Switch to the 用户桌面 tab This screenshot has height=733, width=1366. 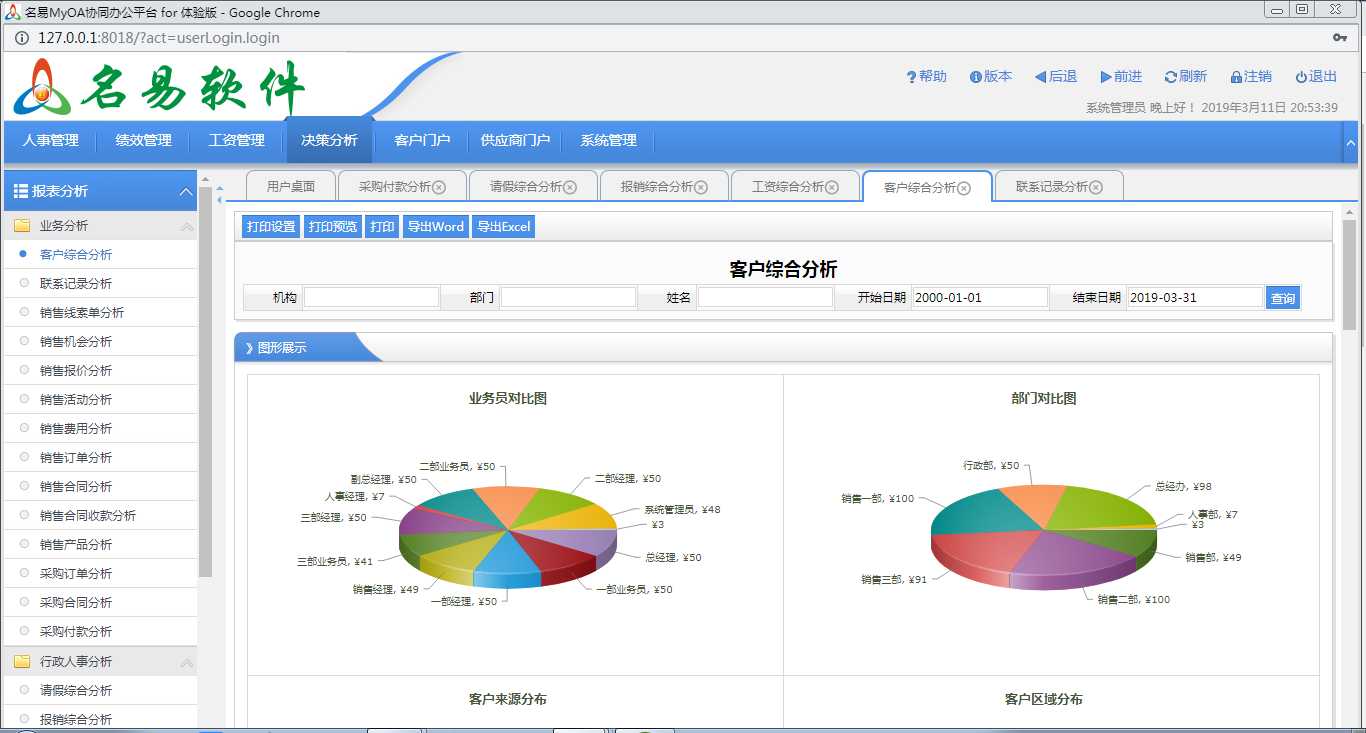291,187
